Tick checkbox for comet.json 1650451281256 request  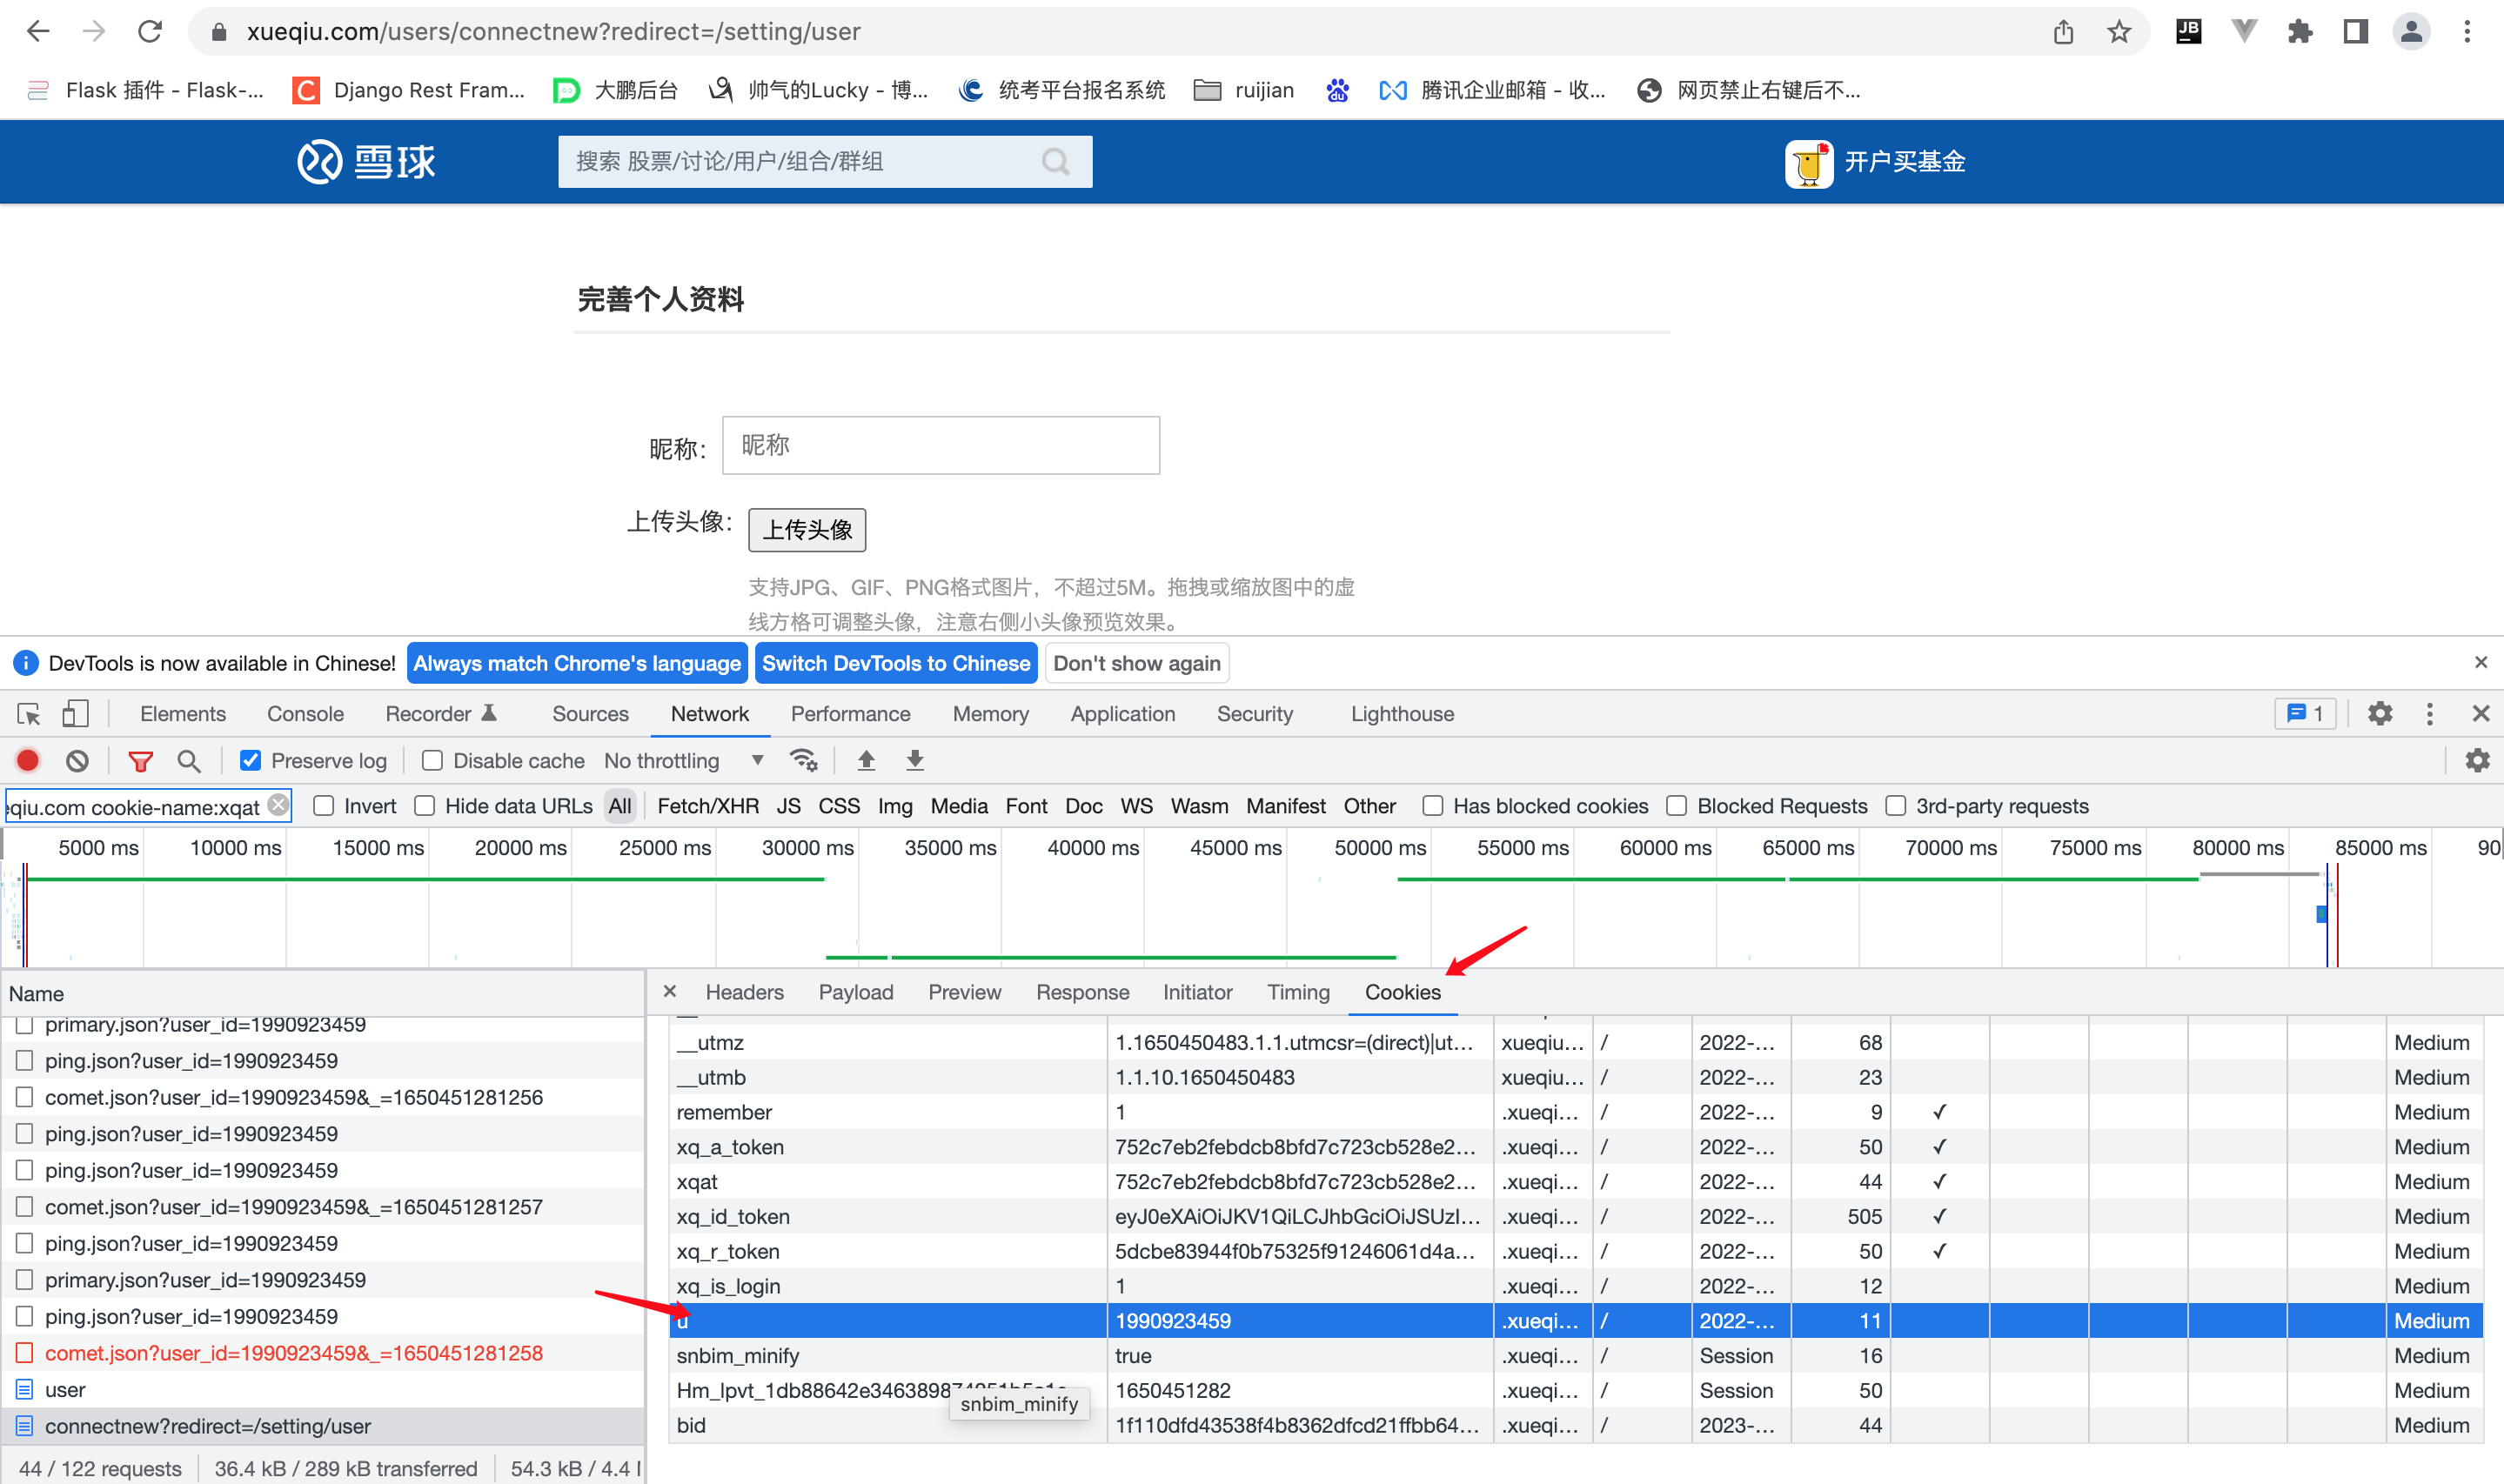click(x=25, y=1097)
